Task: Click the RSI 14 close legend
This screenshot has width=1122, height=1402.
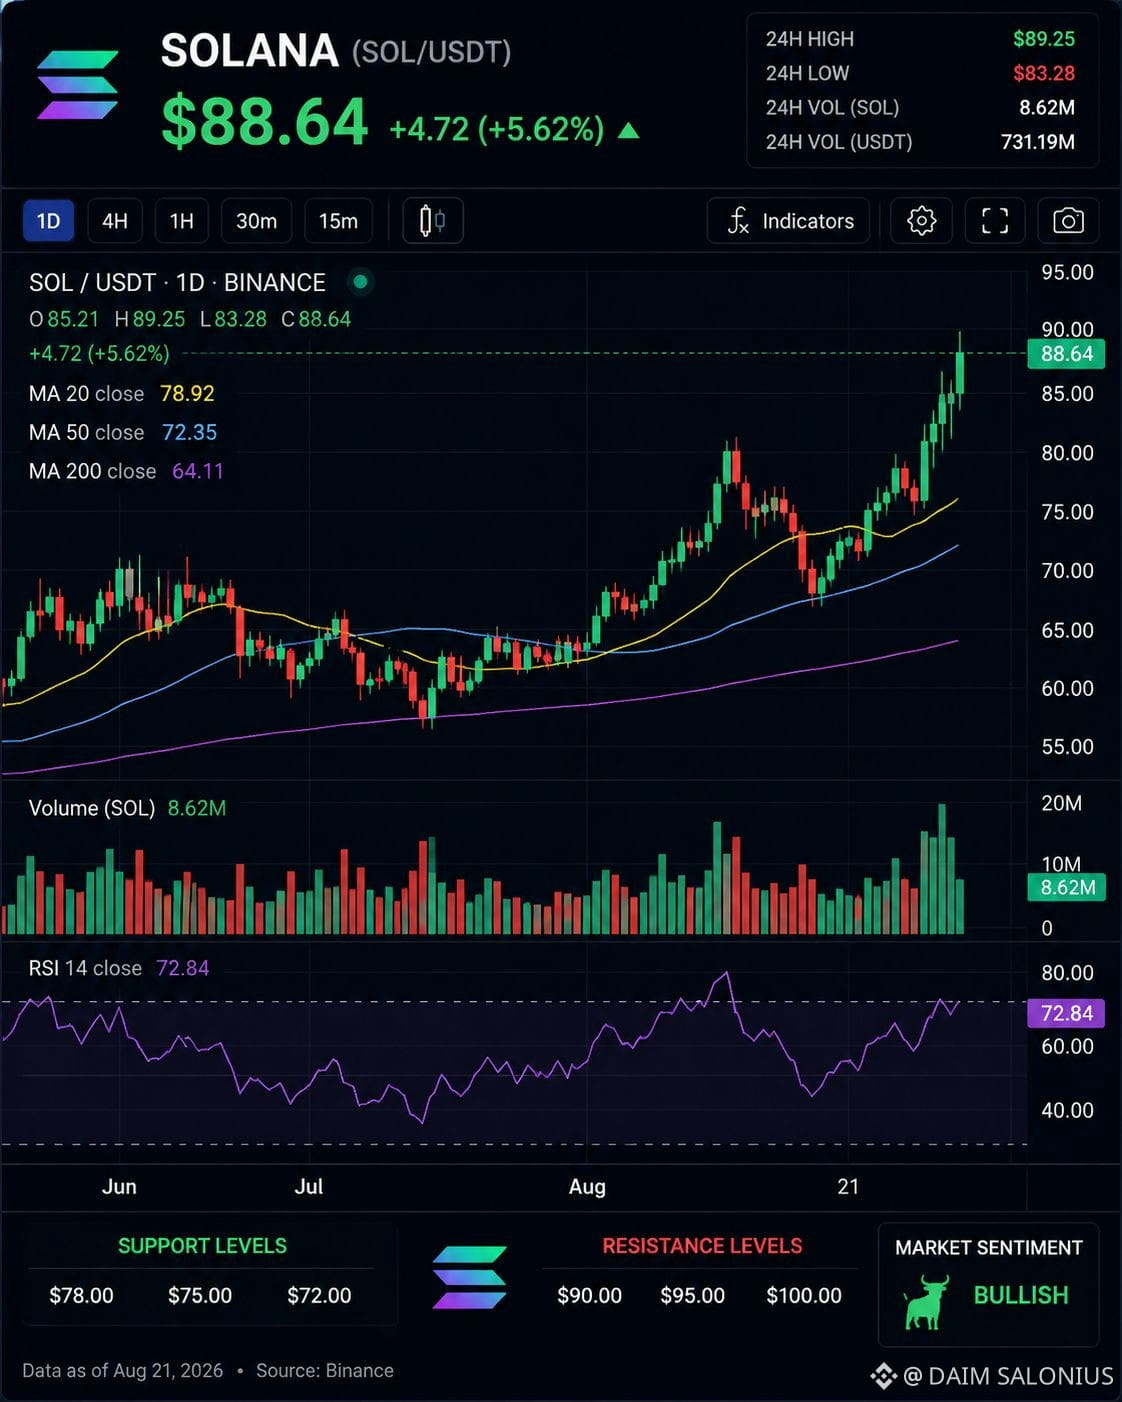Action: click(x=119, y=968)
